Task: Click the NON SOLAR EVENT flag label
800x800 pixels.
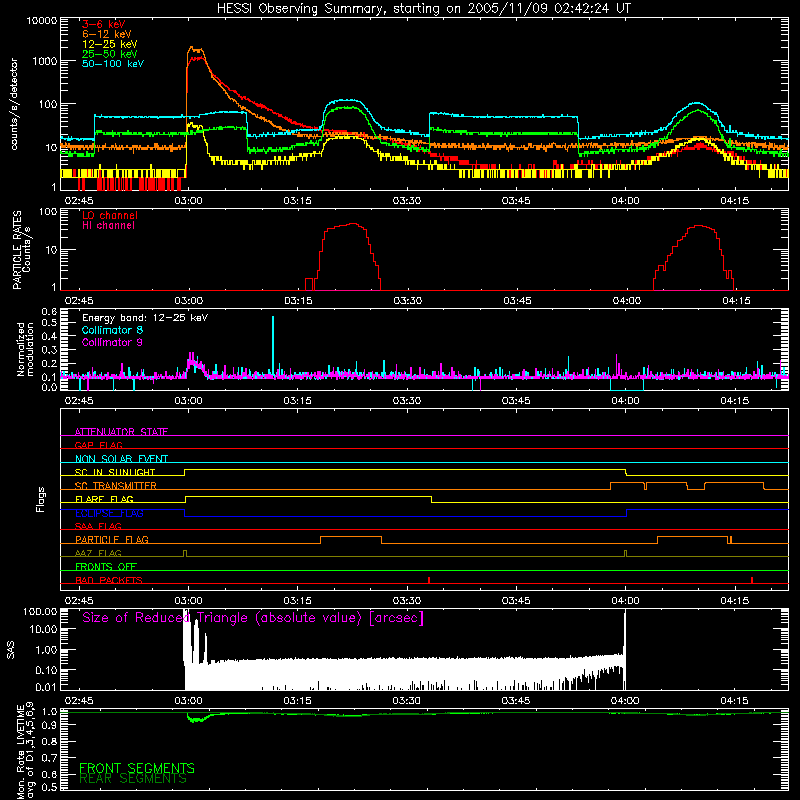Action: pyautogui.click(x=121, y=459)
